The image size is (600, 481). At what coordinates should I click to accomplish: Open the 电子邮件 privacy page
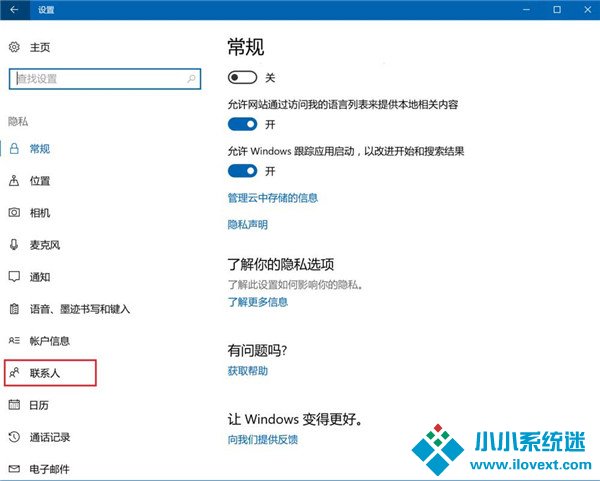[x=50, y=469]
